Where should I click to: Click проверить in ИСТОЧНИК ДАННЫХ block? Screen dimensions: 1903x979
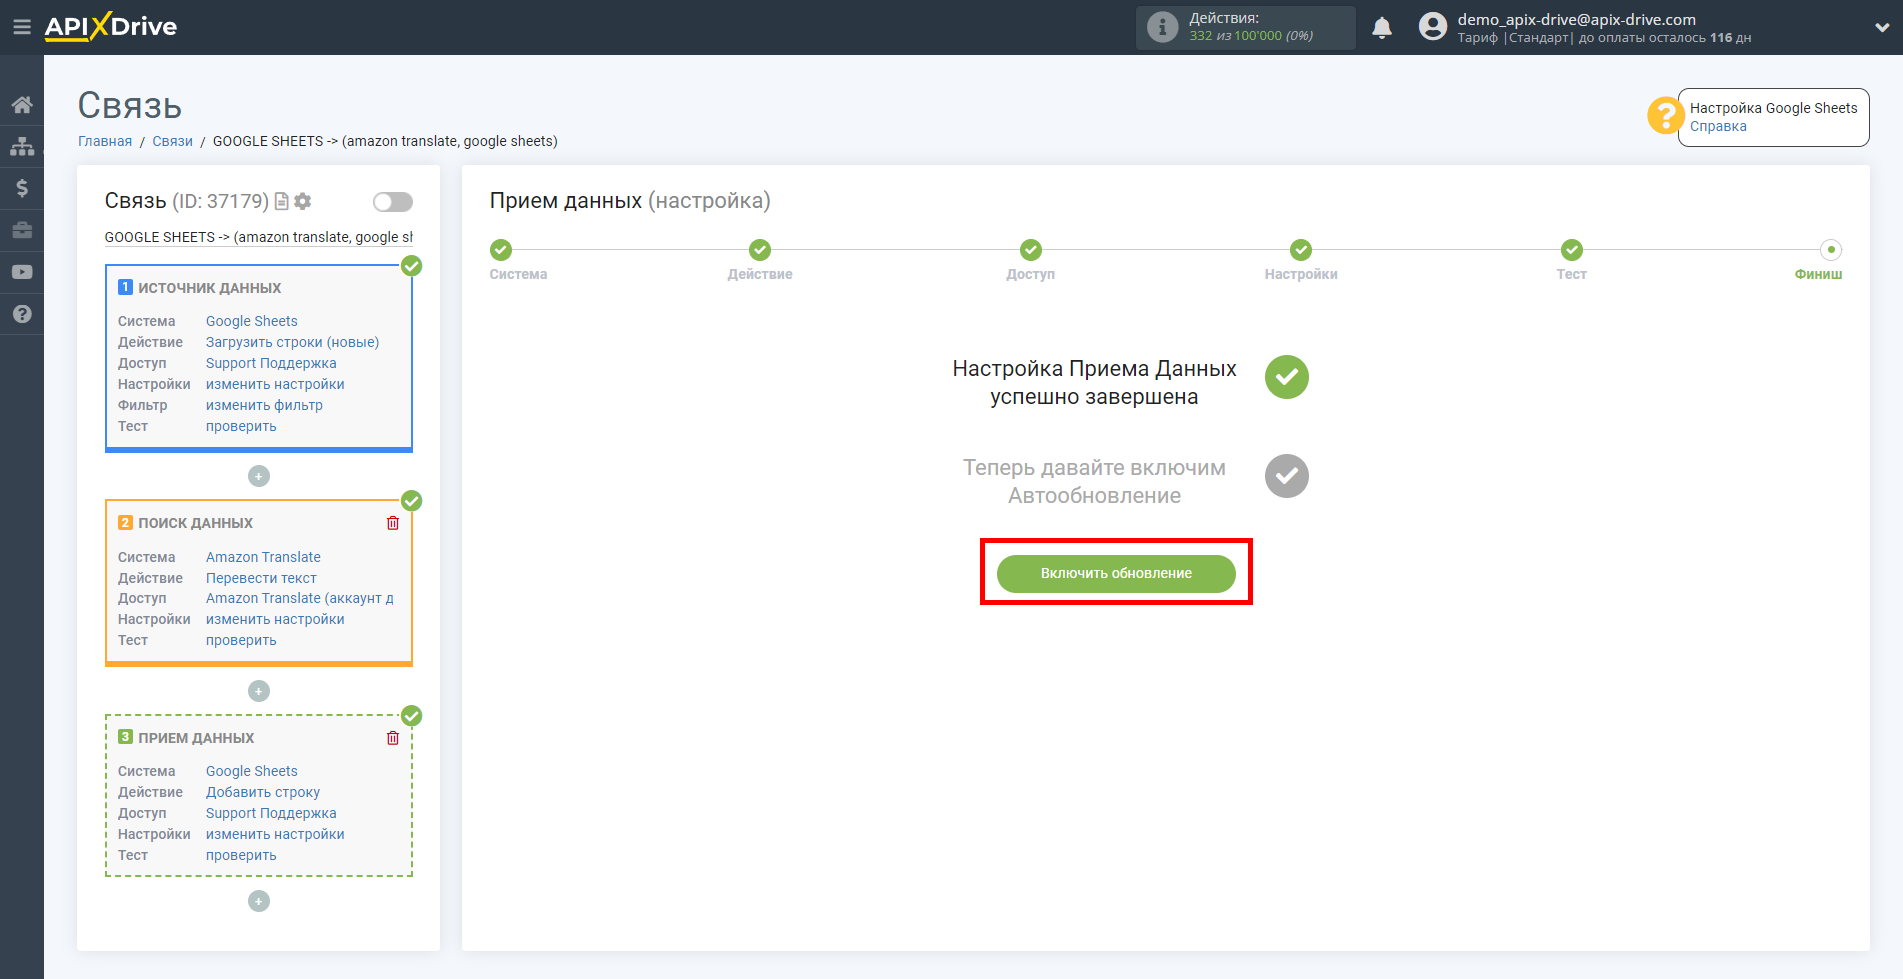tap(241, 426)
